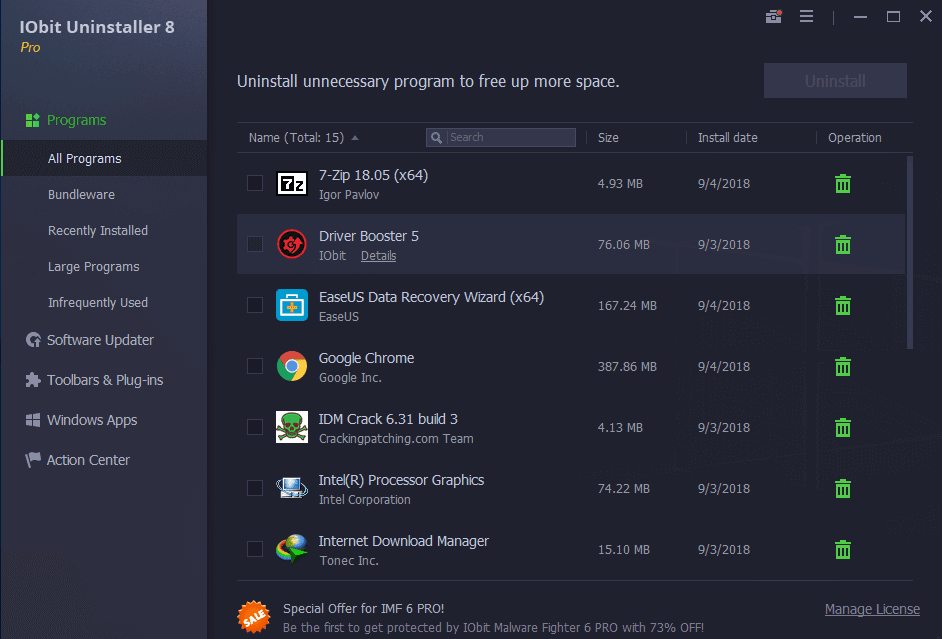
Task: Open Software Updater
Action: tap(100, 340)
